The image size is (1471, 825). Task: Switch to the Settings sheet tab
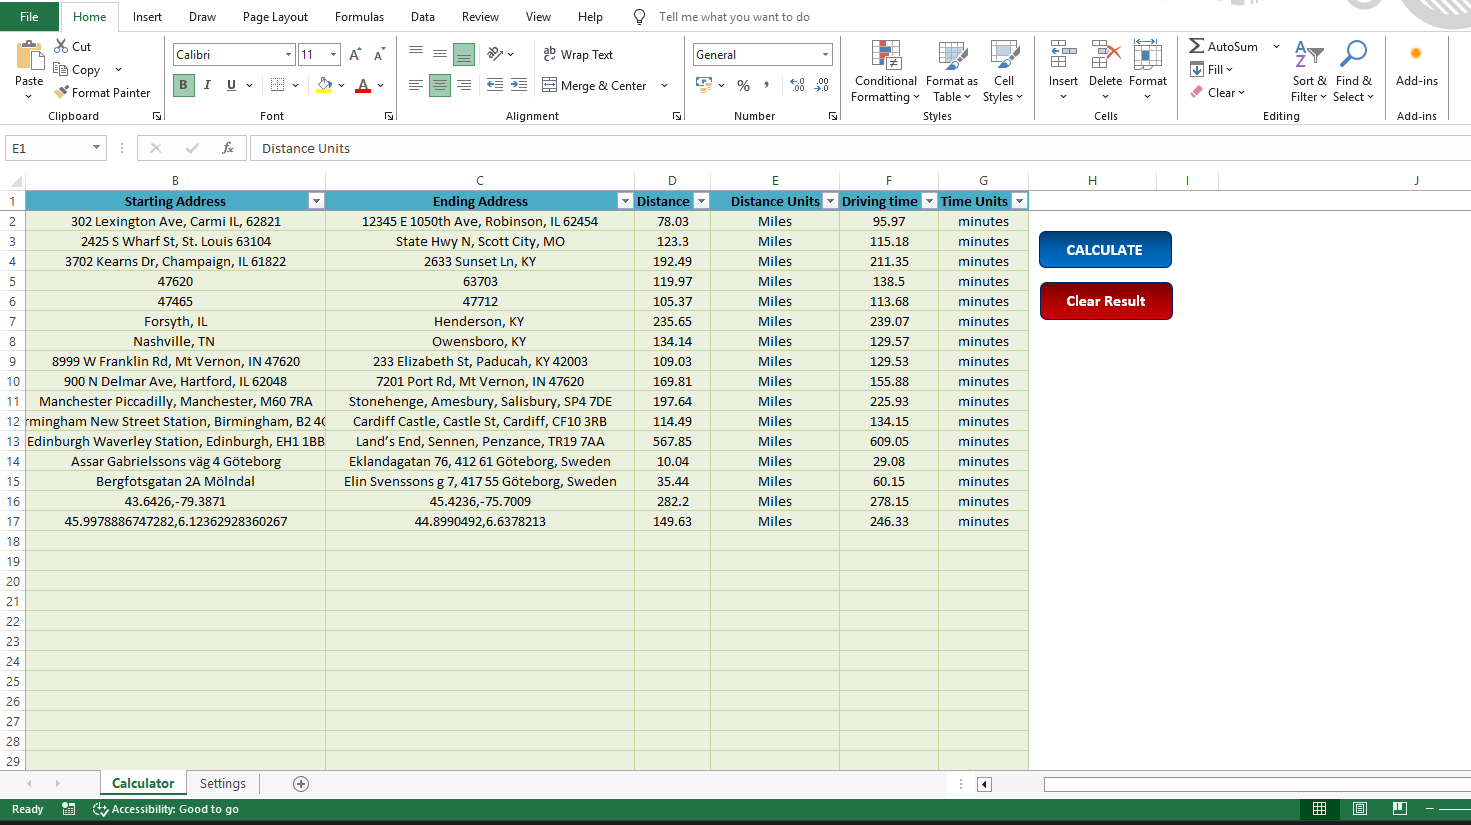tap(222, 783)
